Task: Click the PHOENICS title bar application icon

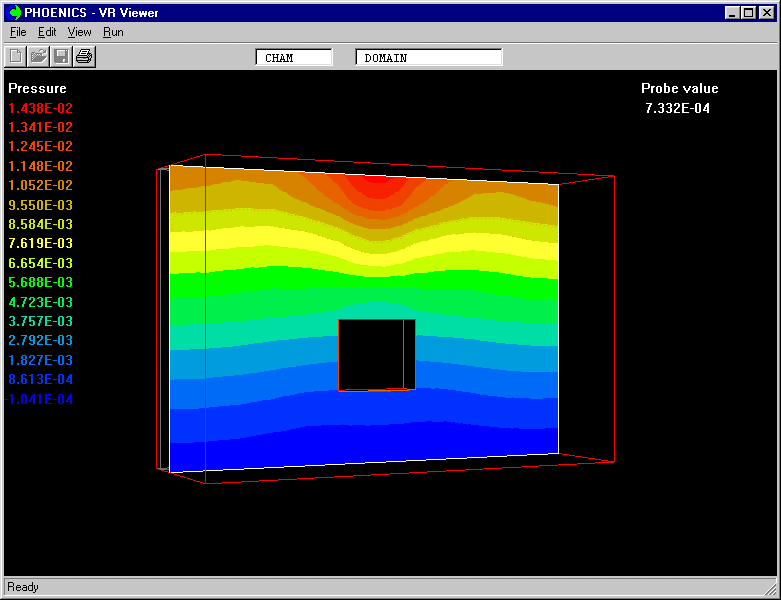Action: pyautogui.click(x=15, y=13)
